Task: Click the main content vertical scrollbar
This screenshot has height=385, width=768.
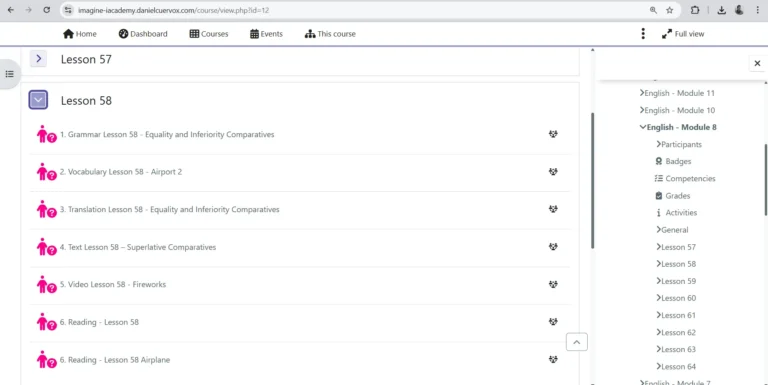Action: (x=592, y=180)
